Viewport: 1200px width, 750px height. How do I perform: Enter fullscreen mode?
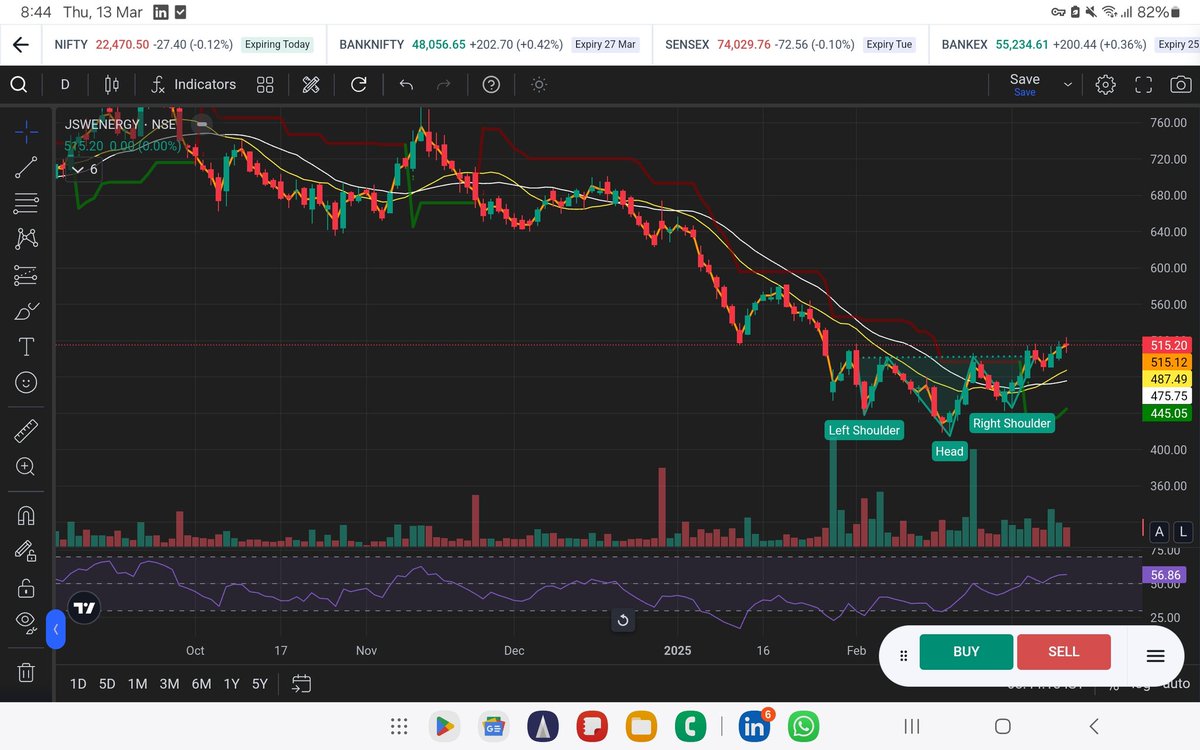1143,85
